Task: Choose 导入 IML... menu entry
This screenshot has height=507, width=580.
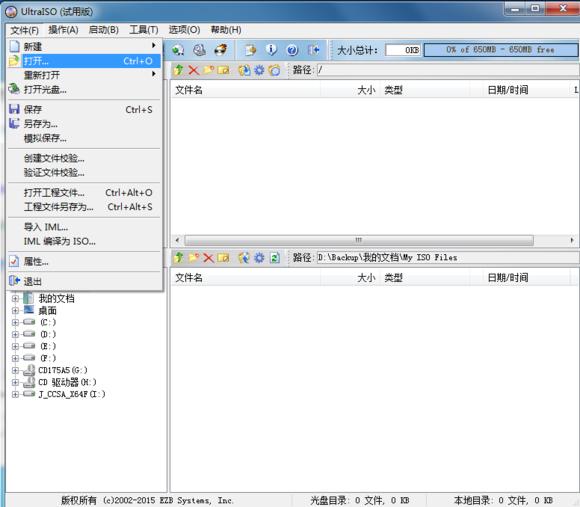Action: [x=84, y=227]
